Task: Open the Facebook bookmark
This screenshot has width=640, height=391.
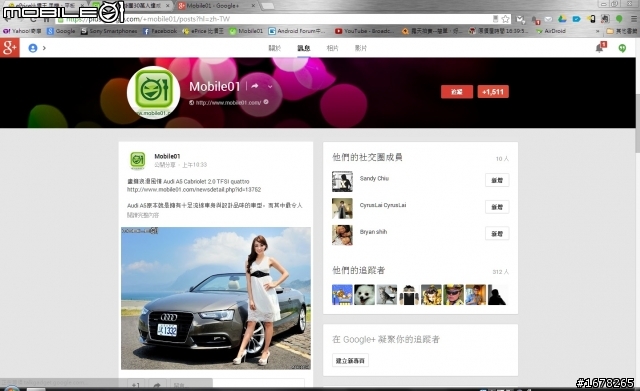Action: pos(160,31)
